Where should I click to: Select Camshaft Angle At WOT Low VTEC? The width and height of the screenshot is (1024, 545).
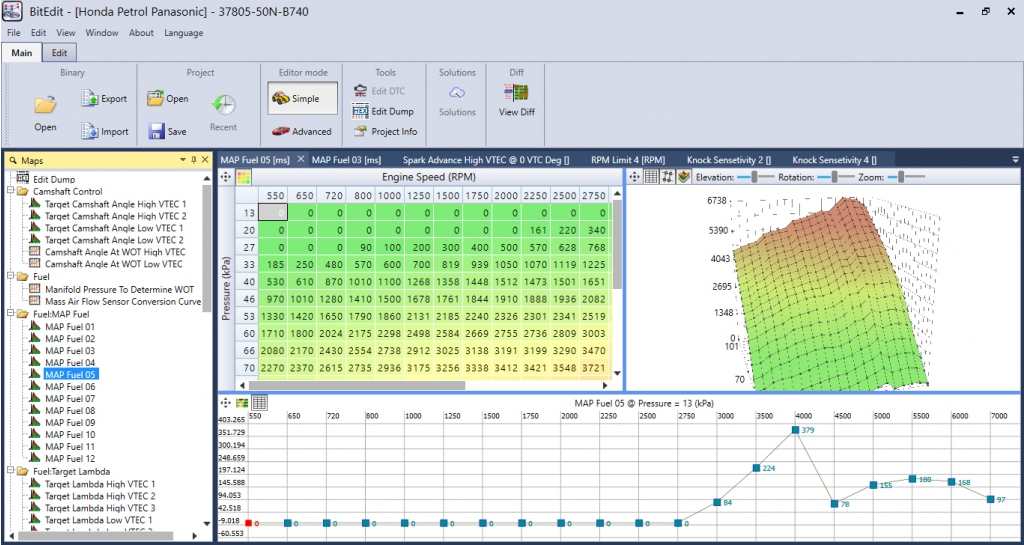(x=114, y=264)
